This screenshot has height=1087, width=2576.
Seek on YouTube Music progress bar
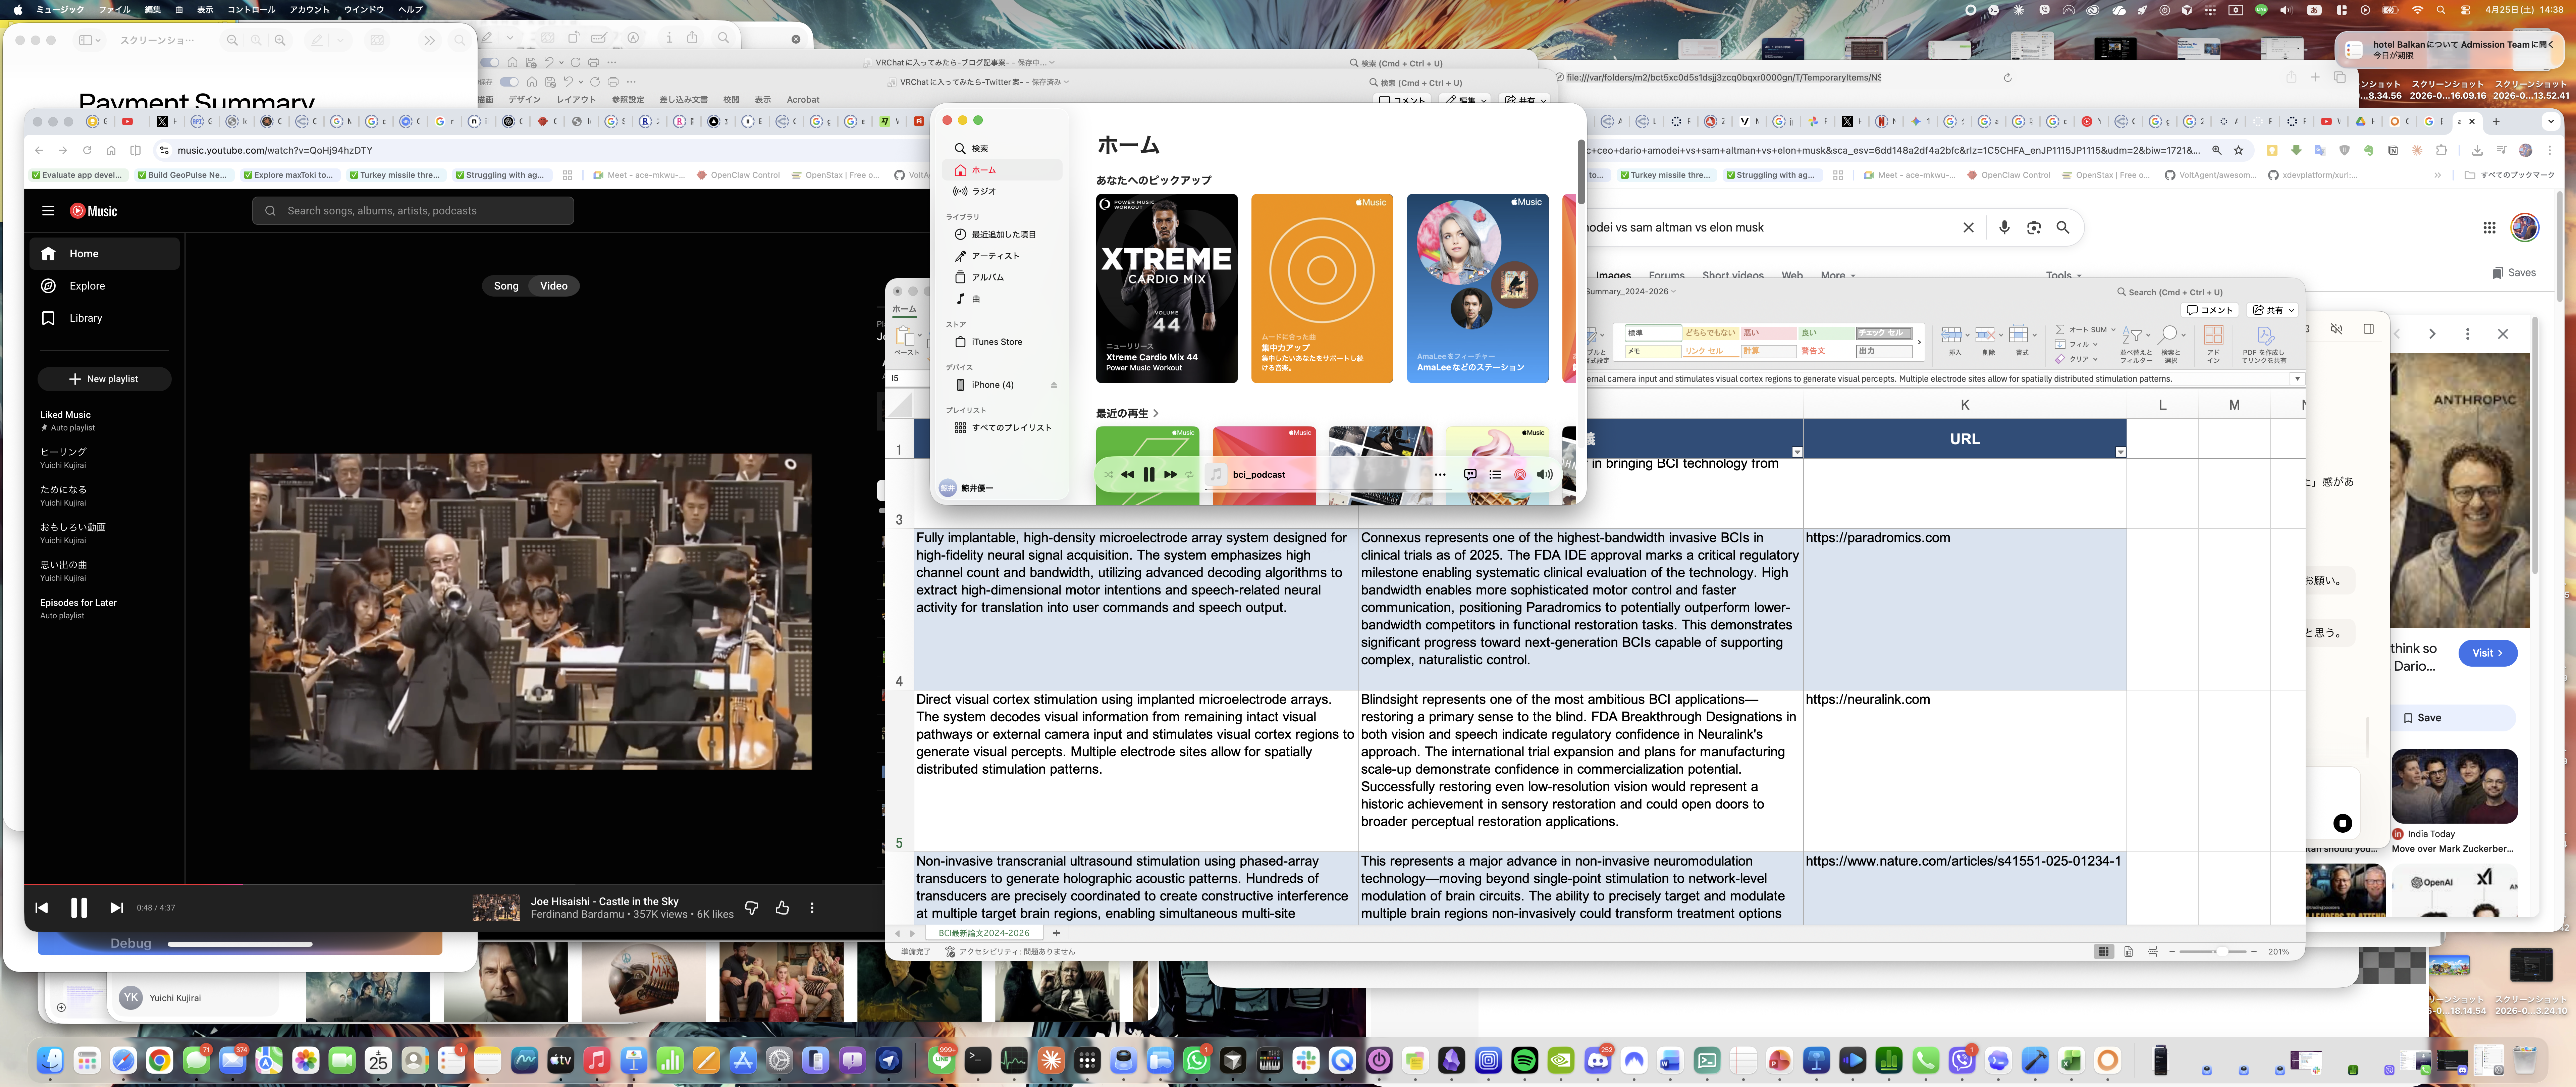coord(450,884)
